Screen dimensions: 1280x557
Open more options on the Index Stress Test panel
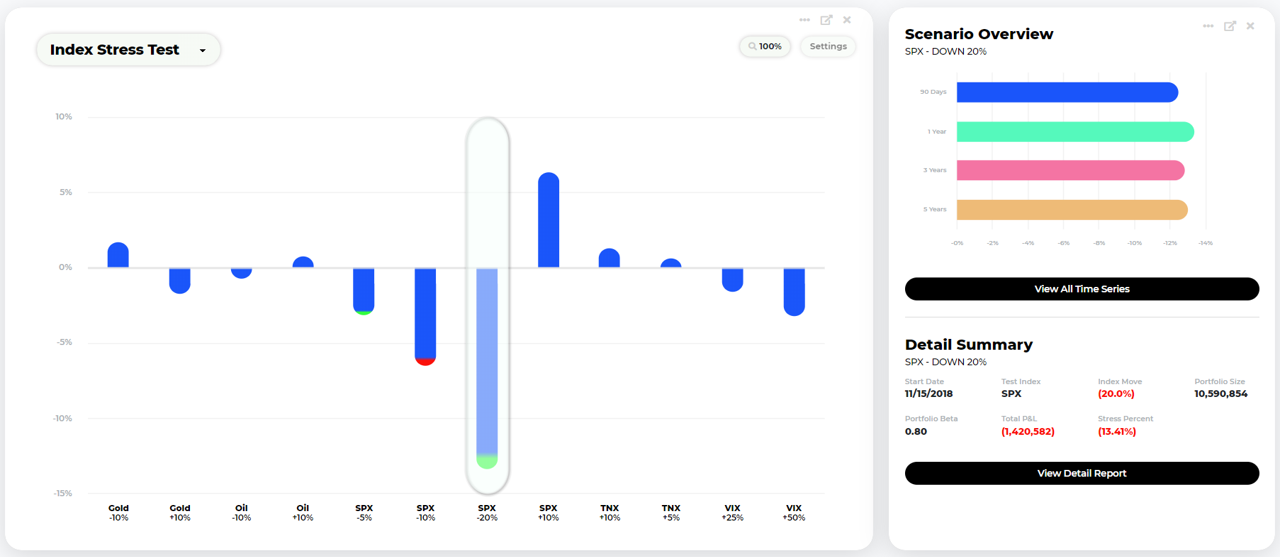coord(805,20)
